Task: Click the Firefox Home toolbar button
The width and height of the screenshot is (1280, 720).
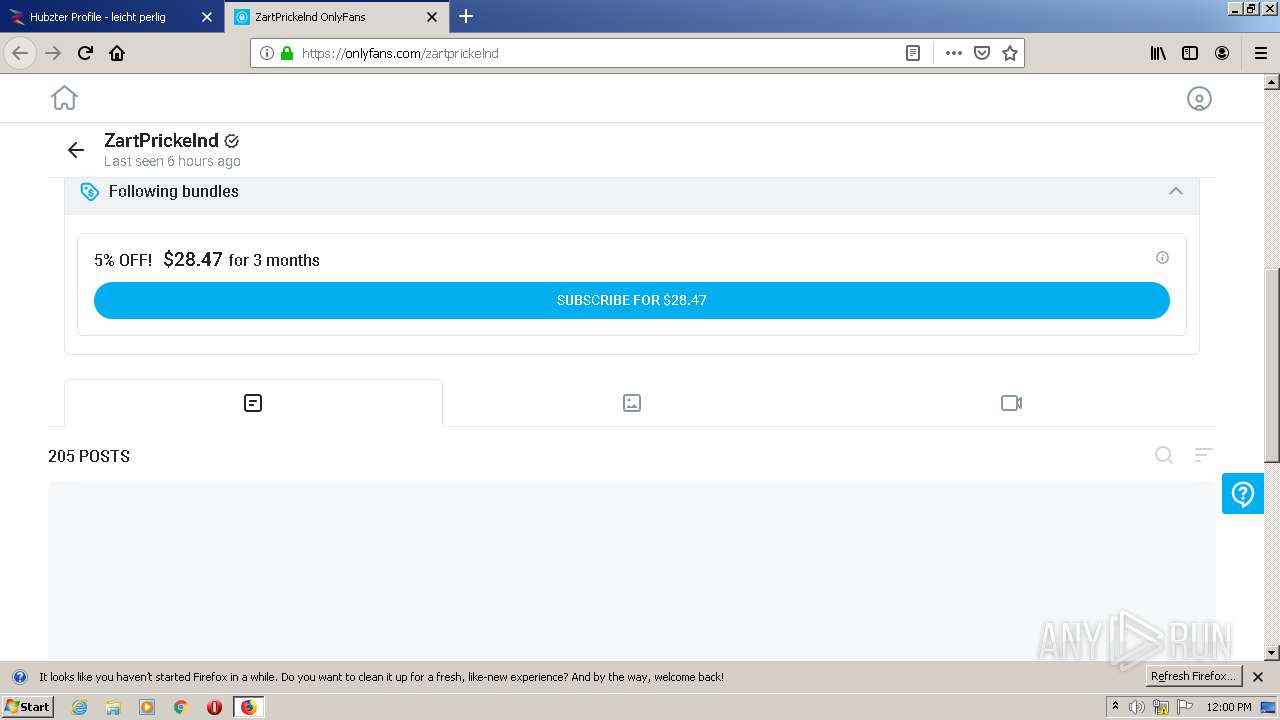Action: pos(117,53)
